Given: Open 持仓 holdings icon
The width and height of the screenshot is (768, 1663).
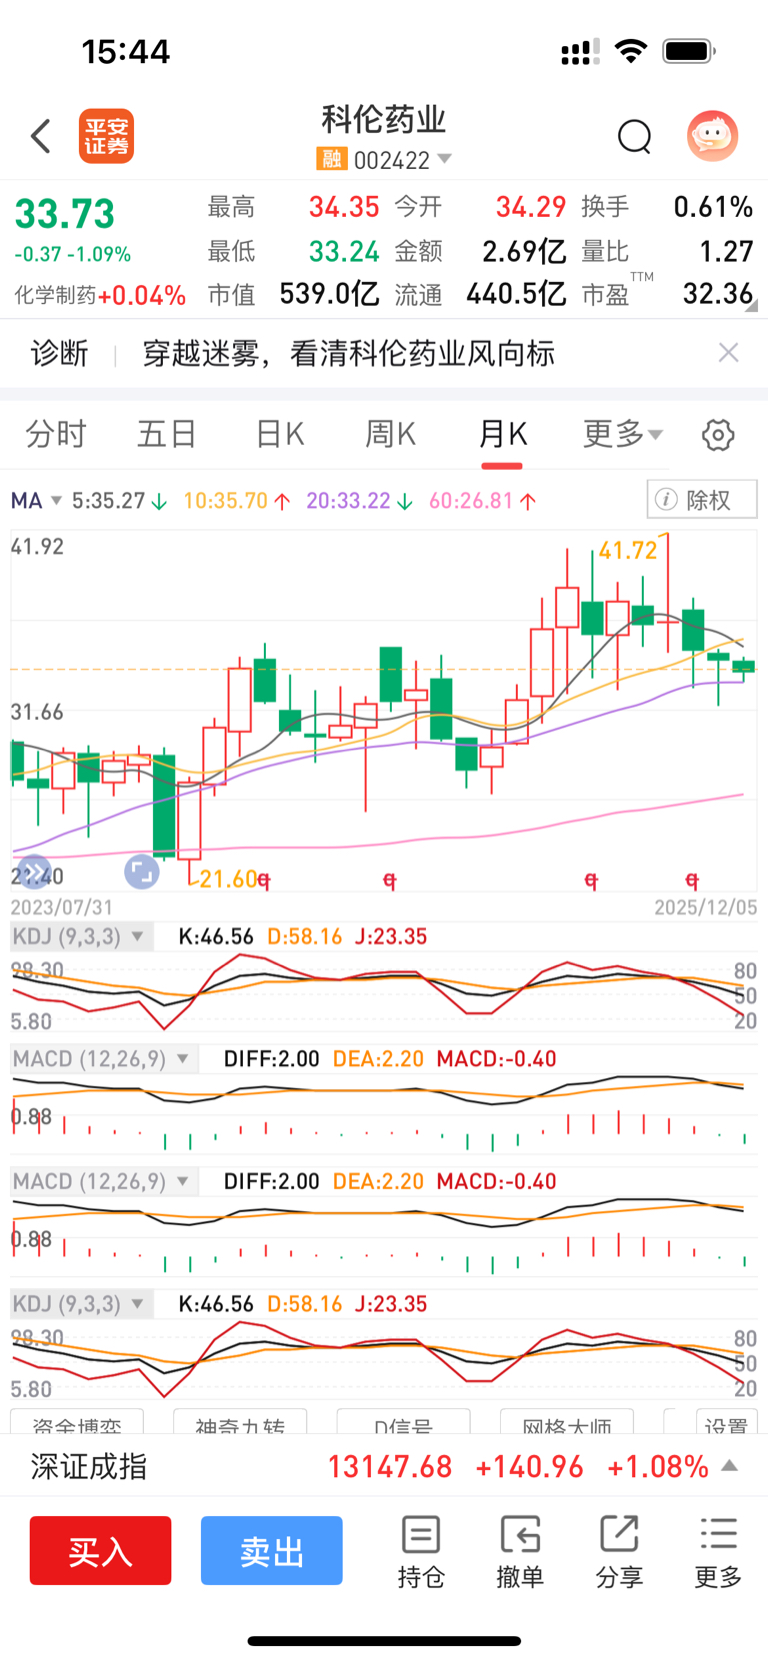Looking at the screenshot, I should (x=421, y=1552).
